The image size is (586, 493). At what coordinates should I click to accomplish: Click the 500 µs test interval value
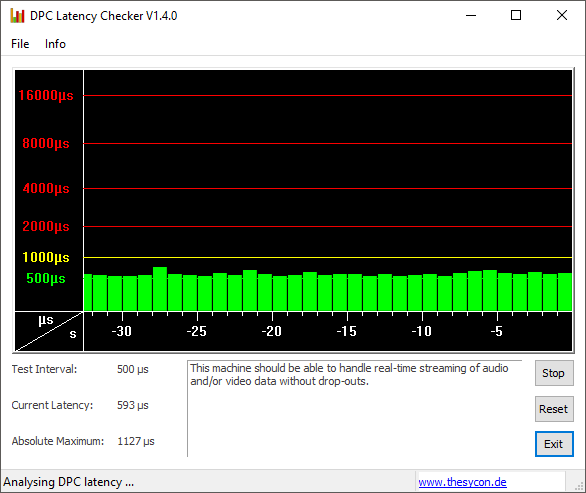[133, 369]
